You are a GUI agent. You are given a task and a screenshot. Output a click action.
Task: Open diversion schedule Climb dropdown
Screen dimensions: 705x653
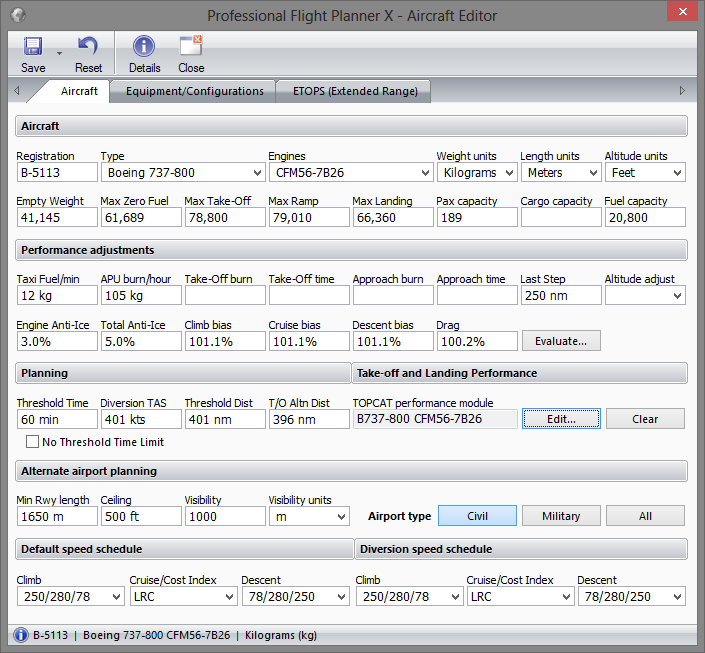[x=410, y=596]
